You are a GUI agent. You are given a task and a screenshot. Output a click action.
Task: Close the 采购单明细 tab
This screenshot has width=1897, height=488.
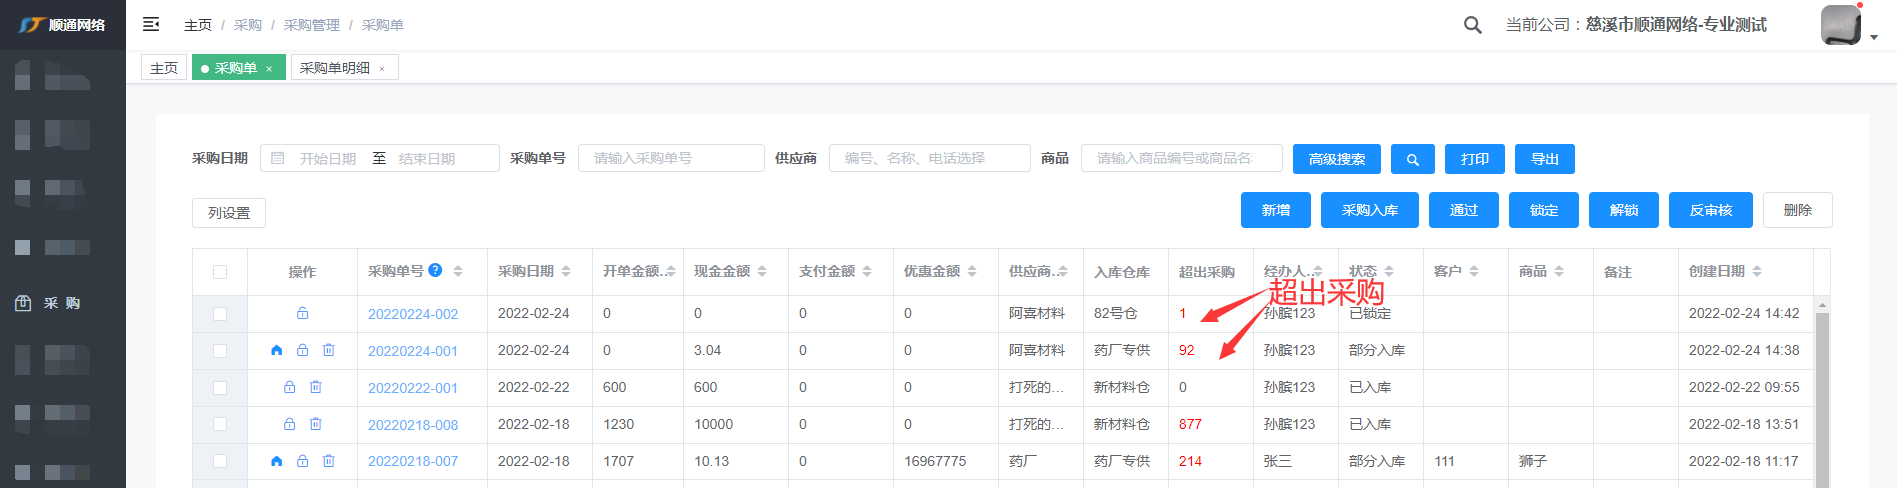coord(382,69)
